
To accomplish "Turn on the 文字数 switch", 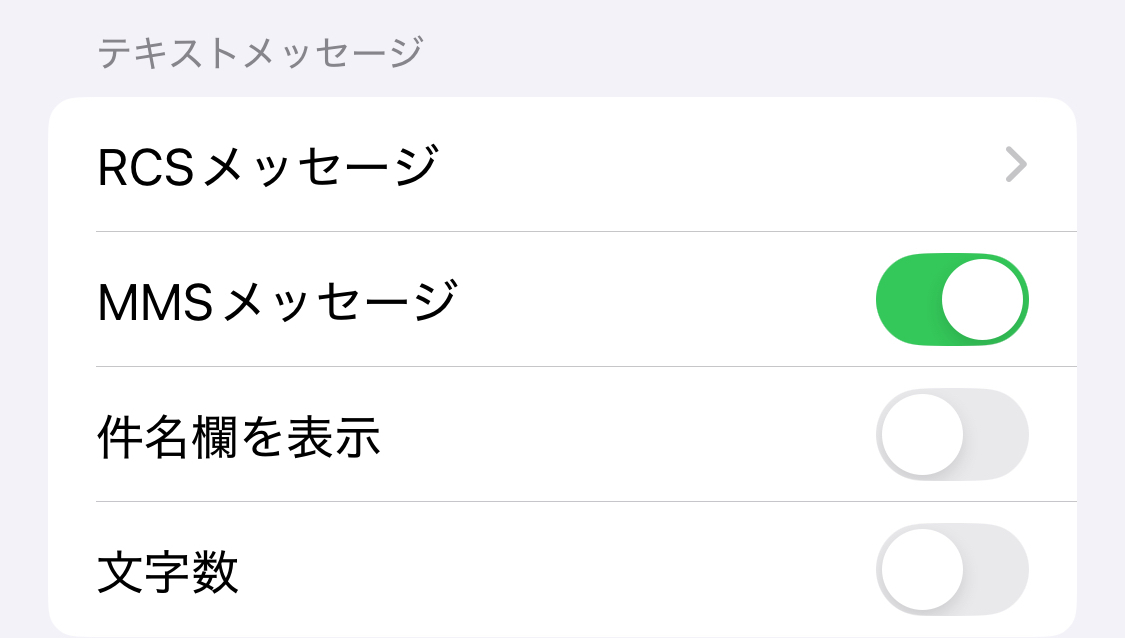I will [951, 569].
